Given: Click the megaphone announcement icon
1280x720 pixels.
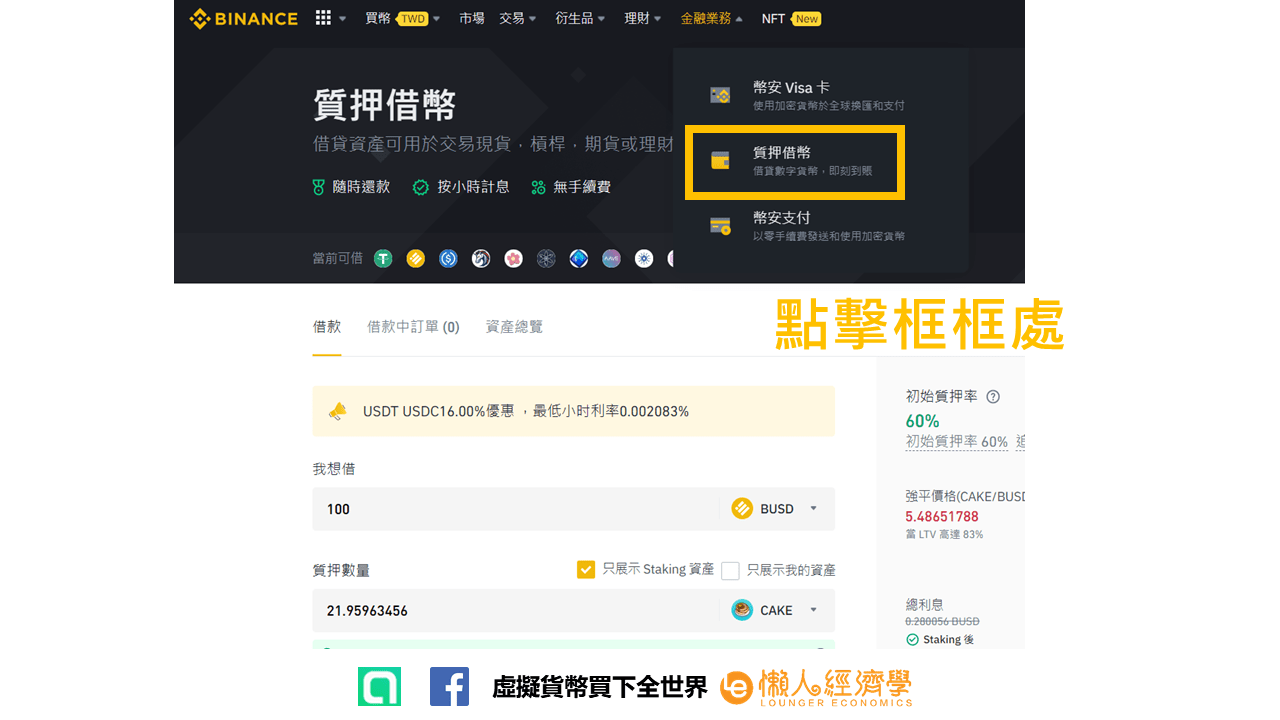Looking at the screenshot, I should pyautogui.click(x=338, y=411).
